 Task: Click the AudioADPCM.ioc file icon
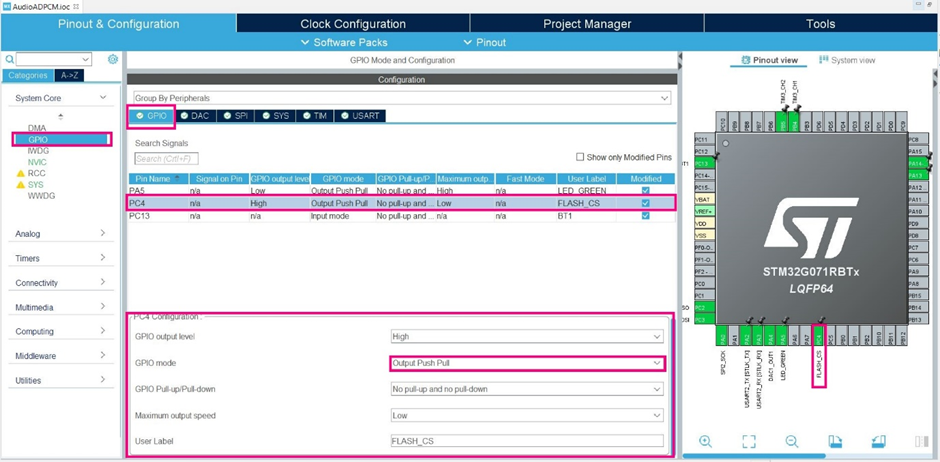click(x=7, y=5)
